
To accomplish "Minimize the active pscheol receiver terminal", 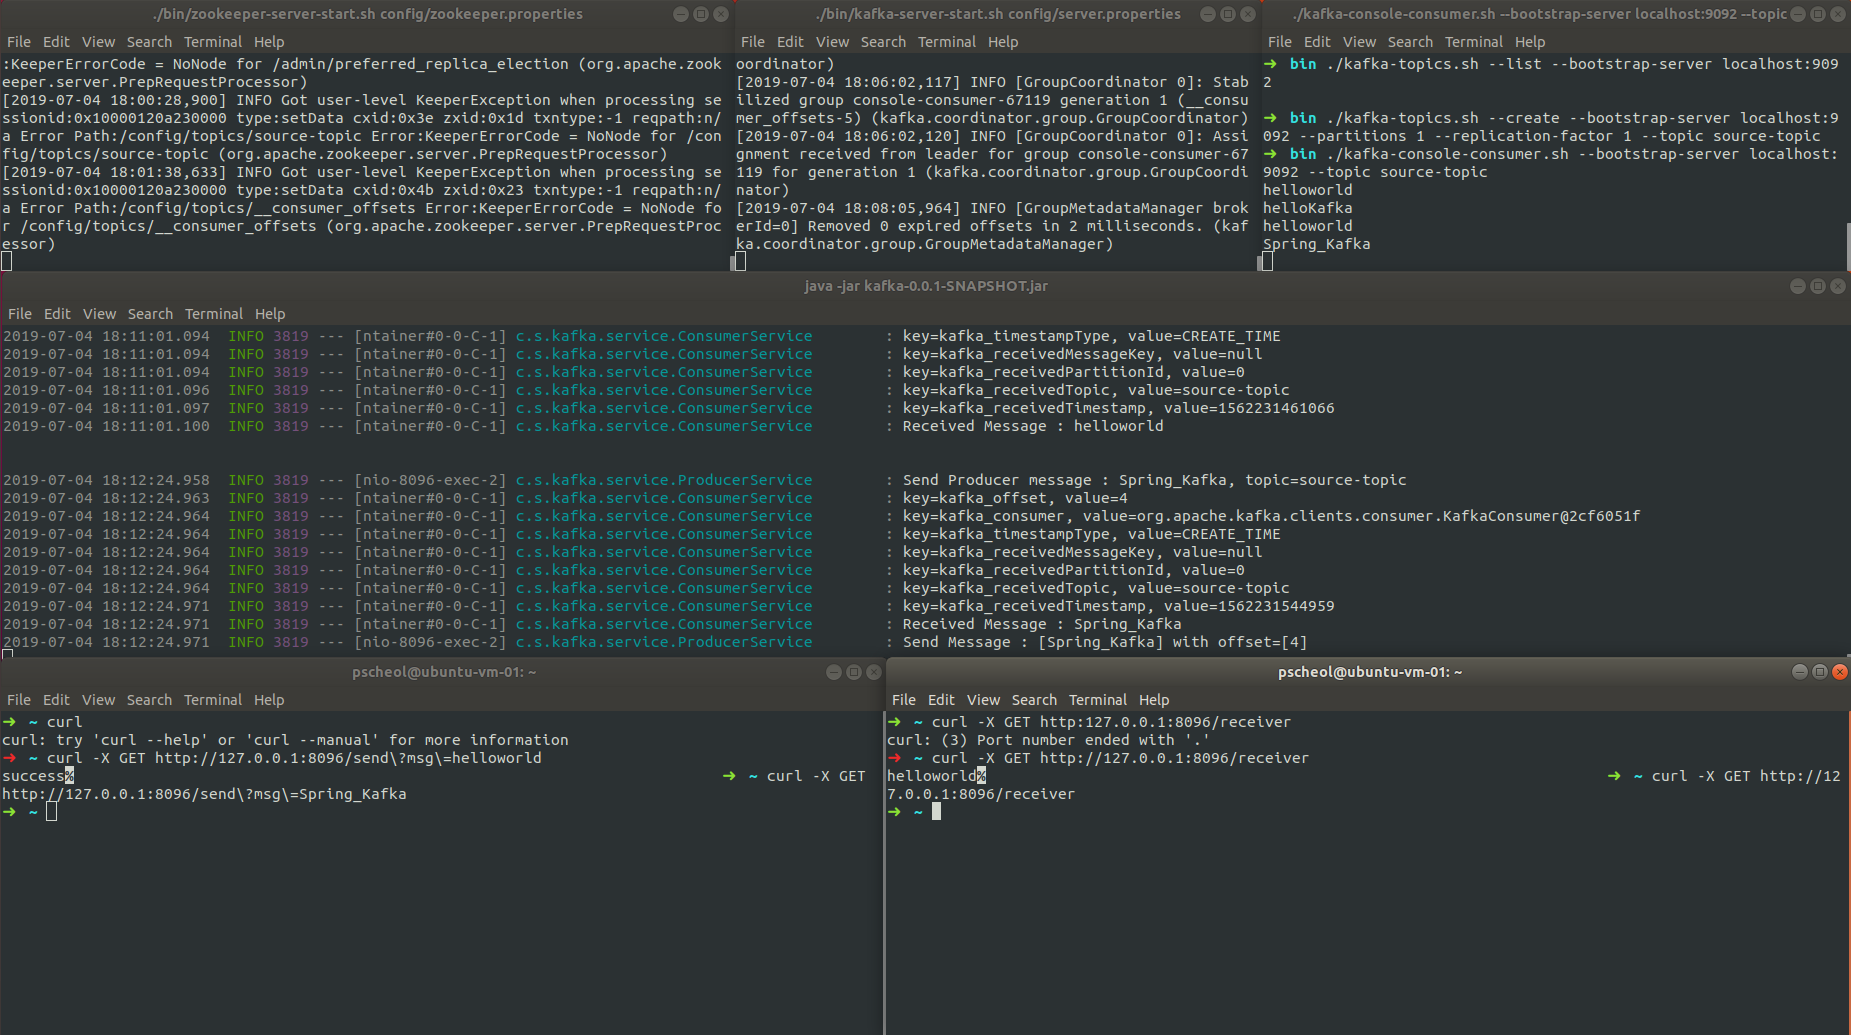I will click(1800, 672).
